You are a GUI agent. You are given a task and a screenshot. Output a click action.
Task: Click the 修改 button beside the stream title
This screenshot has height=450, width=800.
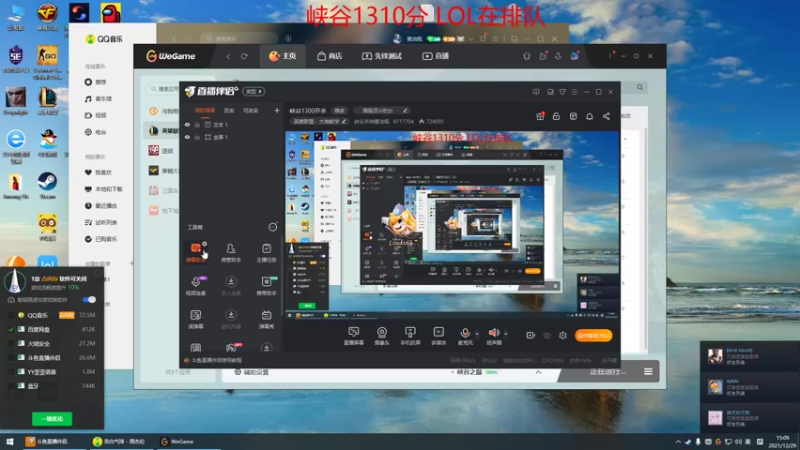339,110
